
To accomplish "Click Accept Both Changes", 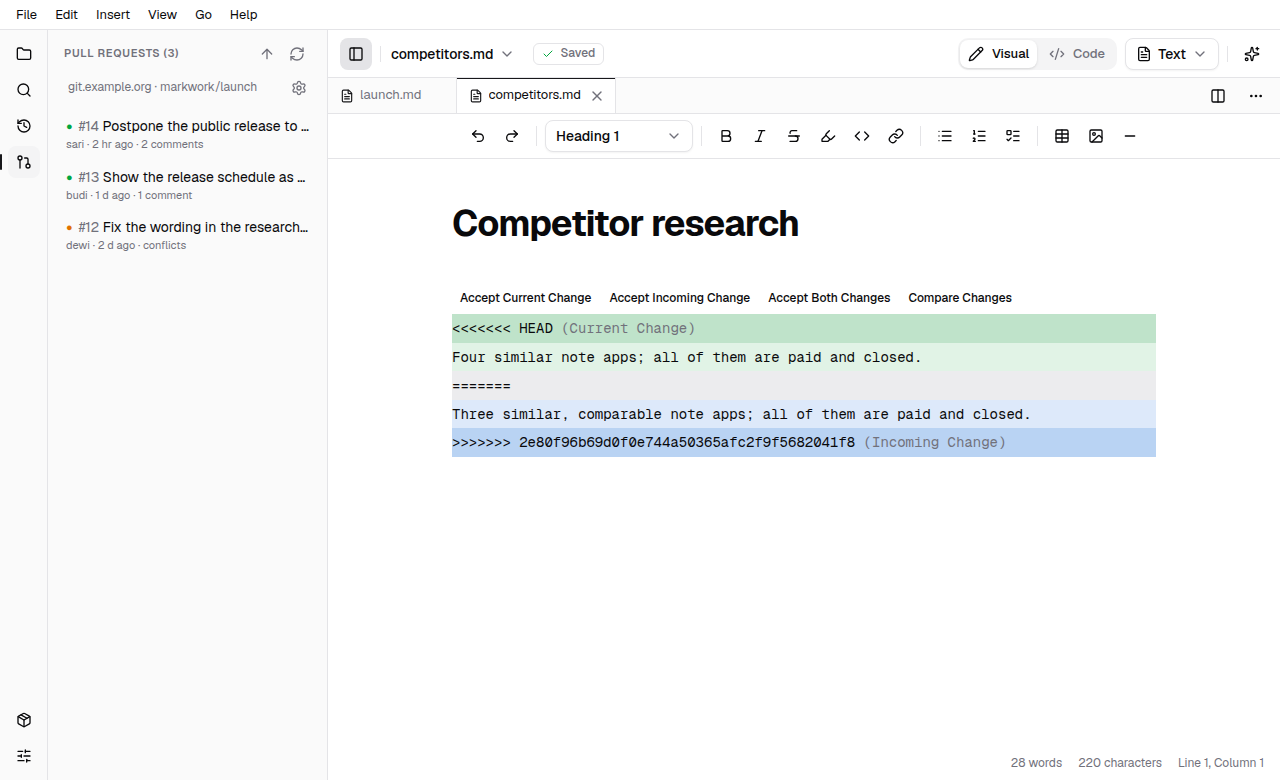I will point(829,298).
